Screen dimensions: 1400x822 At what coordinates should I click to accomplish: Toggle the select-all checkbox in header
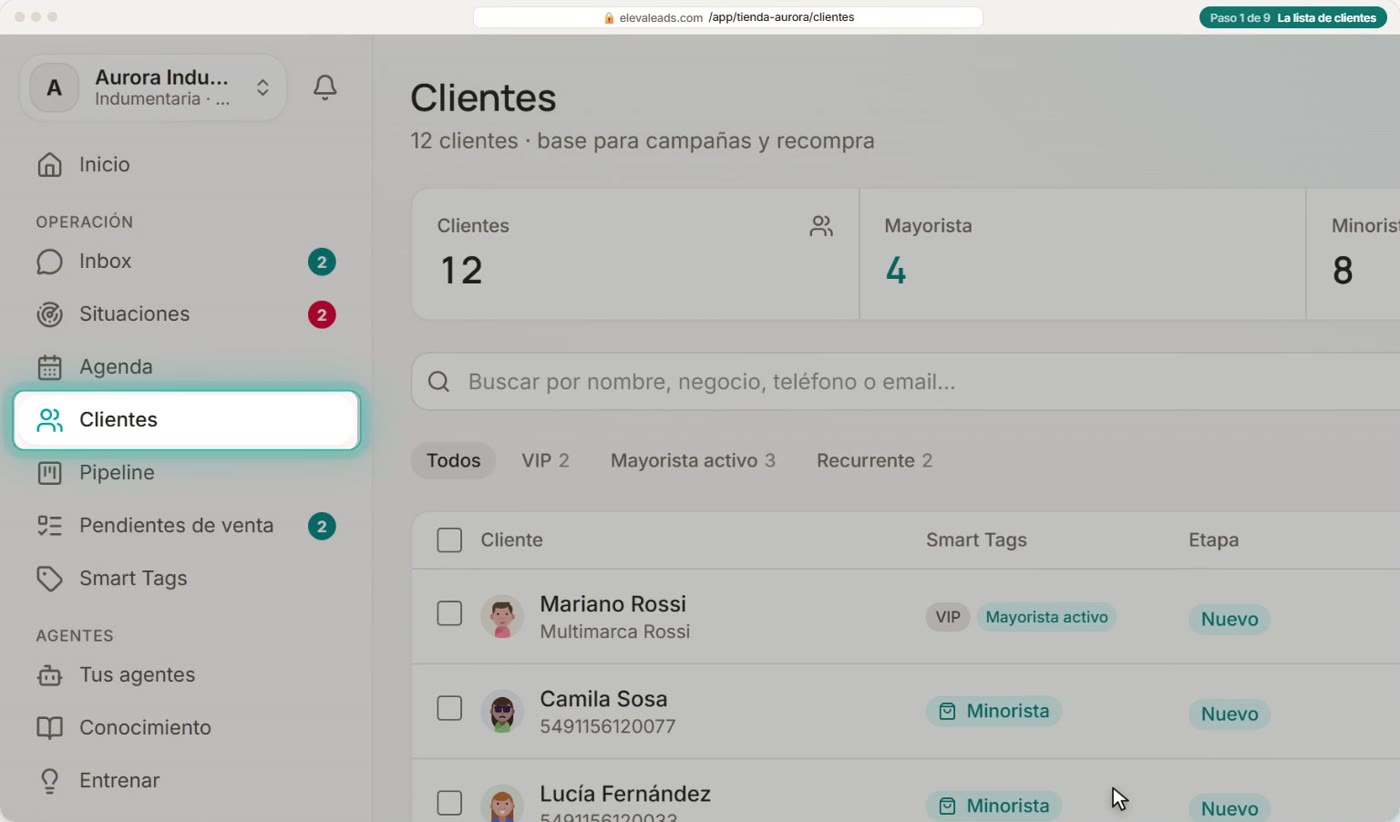(x=449, y=541)
